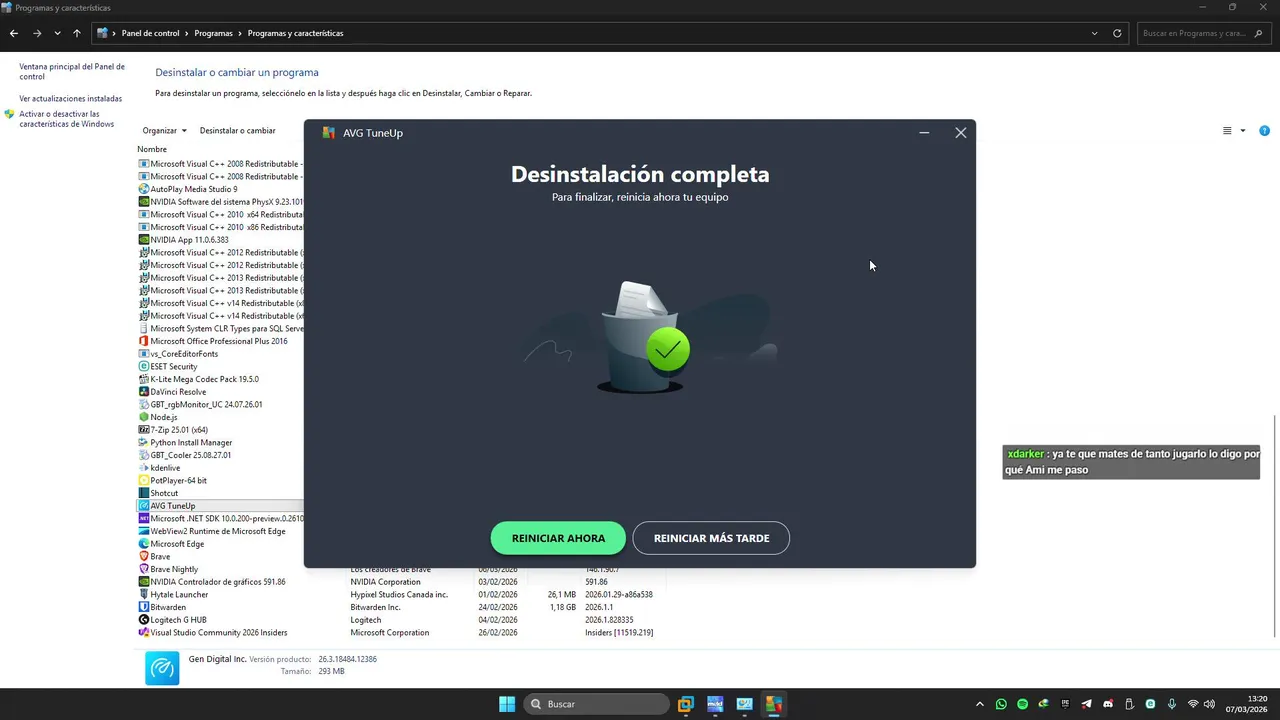The width and height of the screenshot is (1280, 720).
Task: Expand the address bar history dropdown
Action: pyautogui.click(x=1094, y=33)
